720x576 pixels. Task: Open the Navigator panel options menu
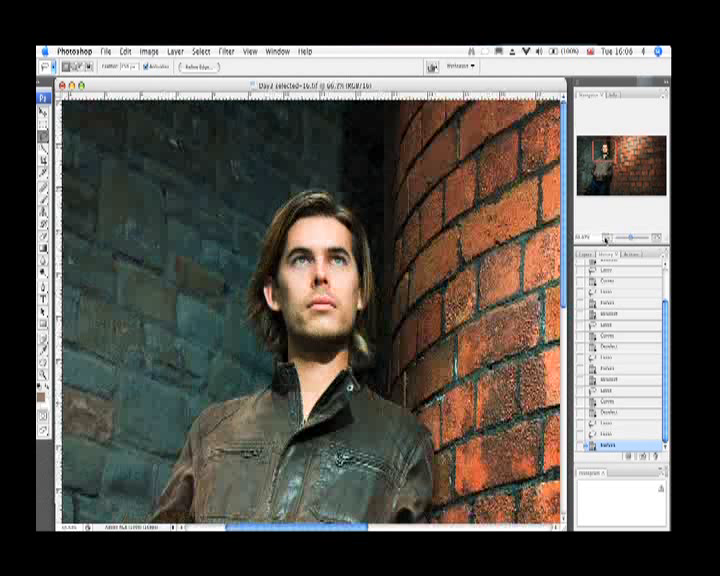(x=663, y=95)
